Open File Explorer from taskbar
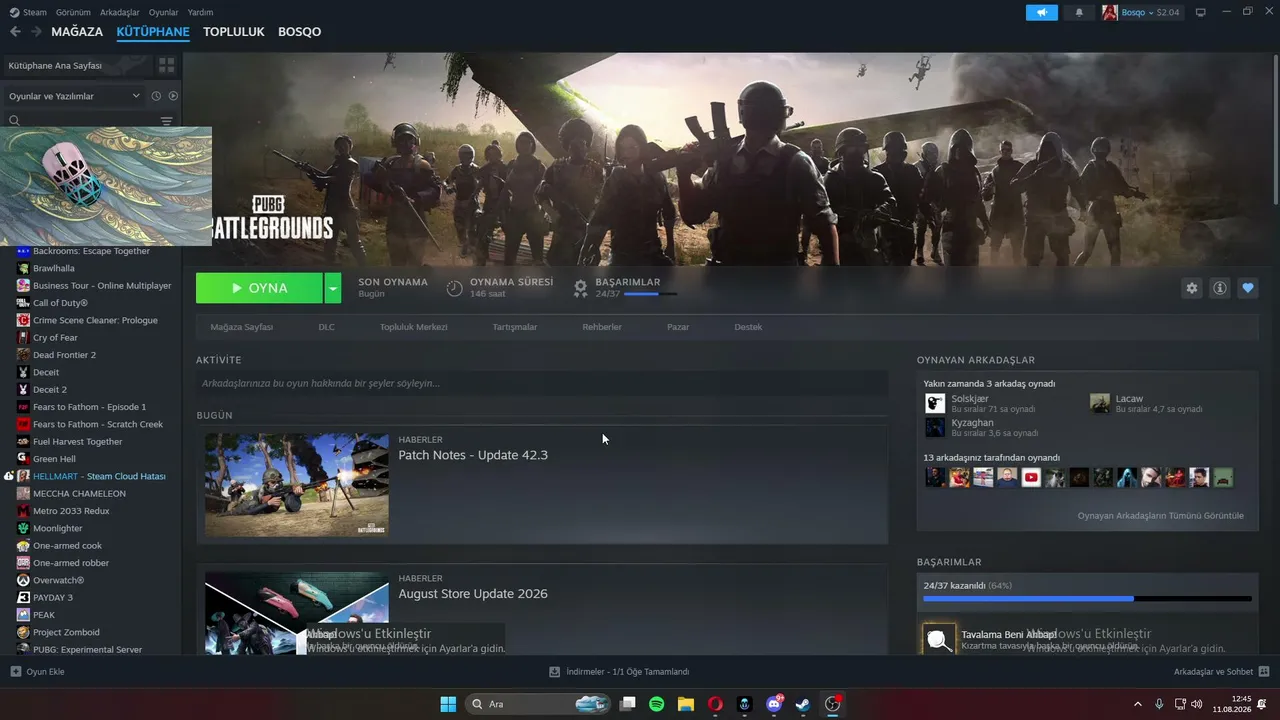Screen dimensions: 1280x720 [686, 704]
